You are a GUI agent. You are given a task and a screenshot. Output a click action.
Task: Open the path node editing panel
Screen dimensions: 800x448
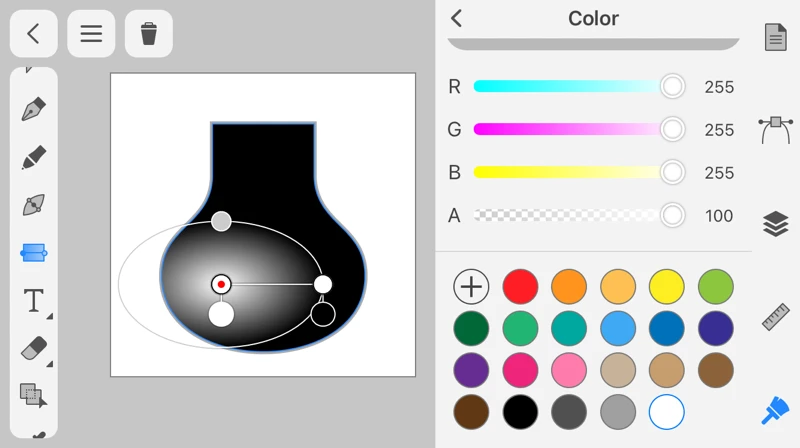(x=775, y=129)
